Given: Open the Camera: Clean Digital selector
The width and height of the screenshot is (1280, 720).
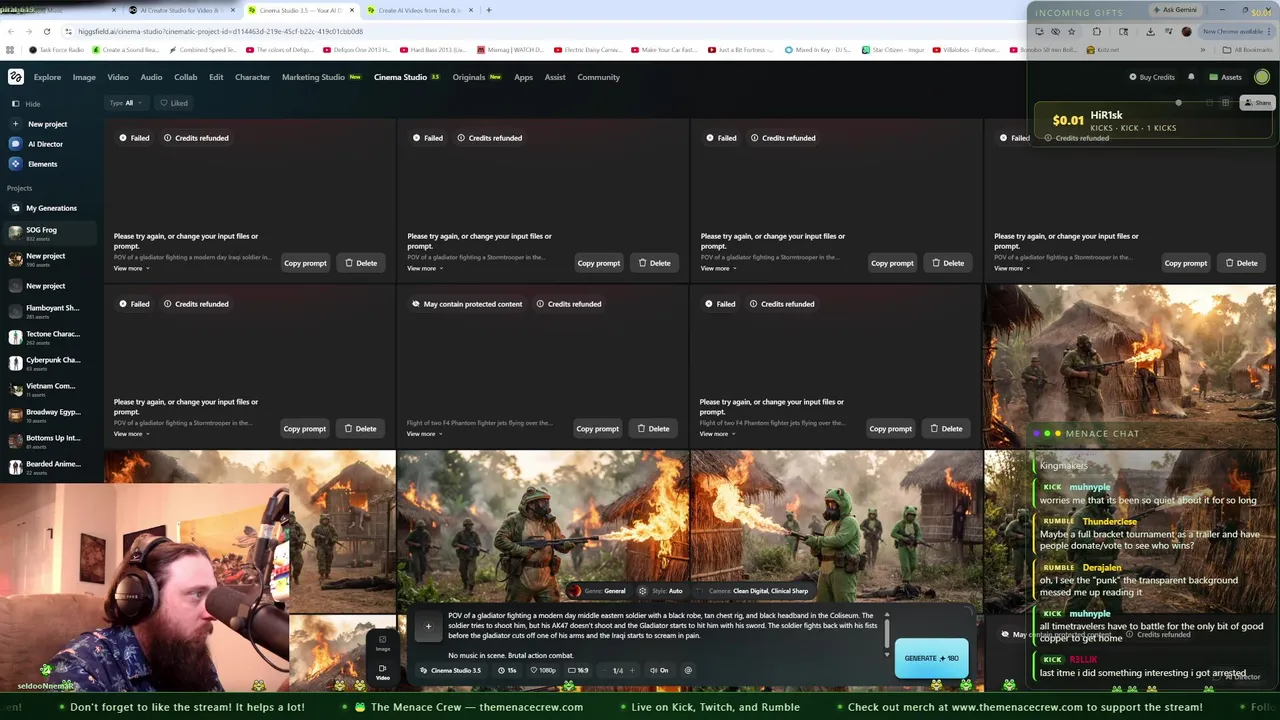Looking at the screenshot, I should (x=752, y=591).
